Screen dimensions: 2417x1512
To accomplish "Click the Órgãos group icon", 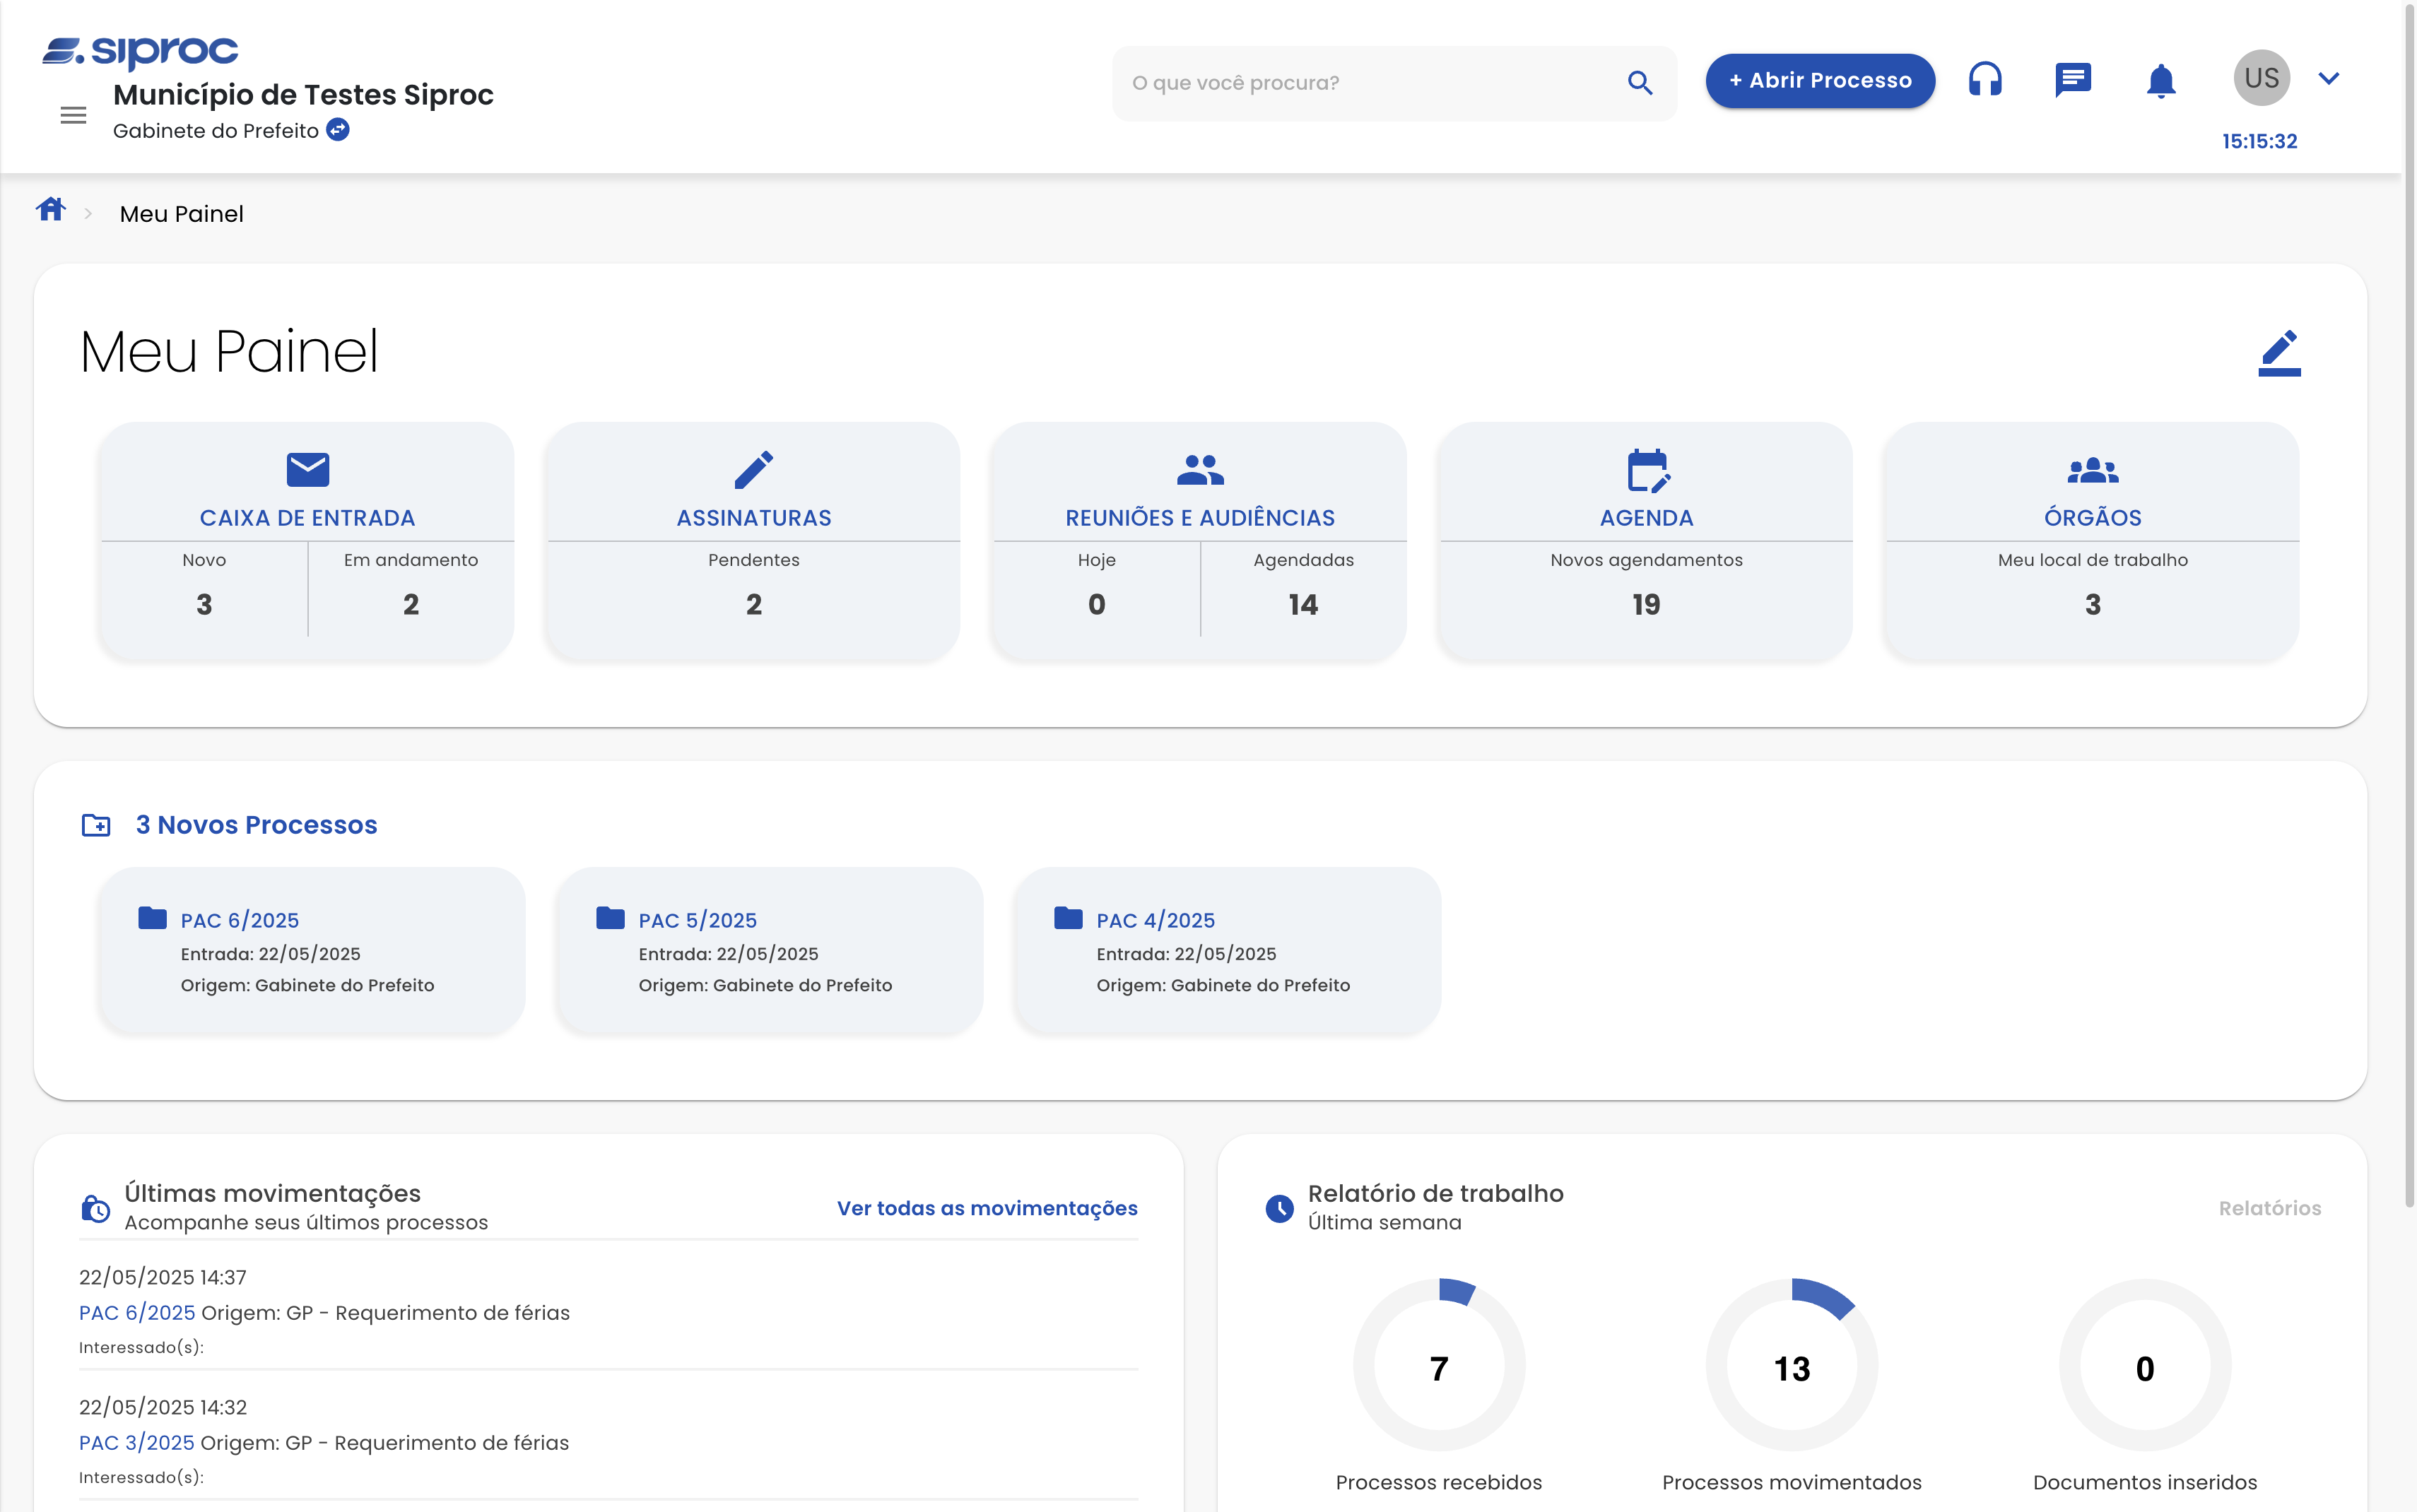I will (2092, 470).
